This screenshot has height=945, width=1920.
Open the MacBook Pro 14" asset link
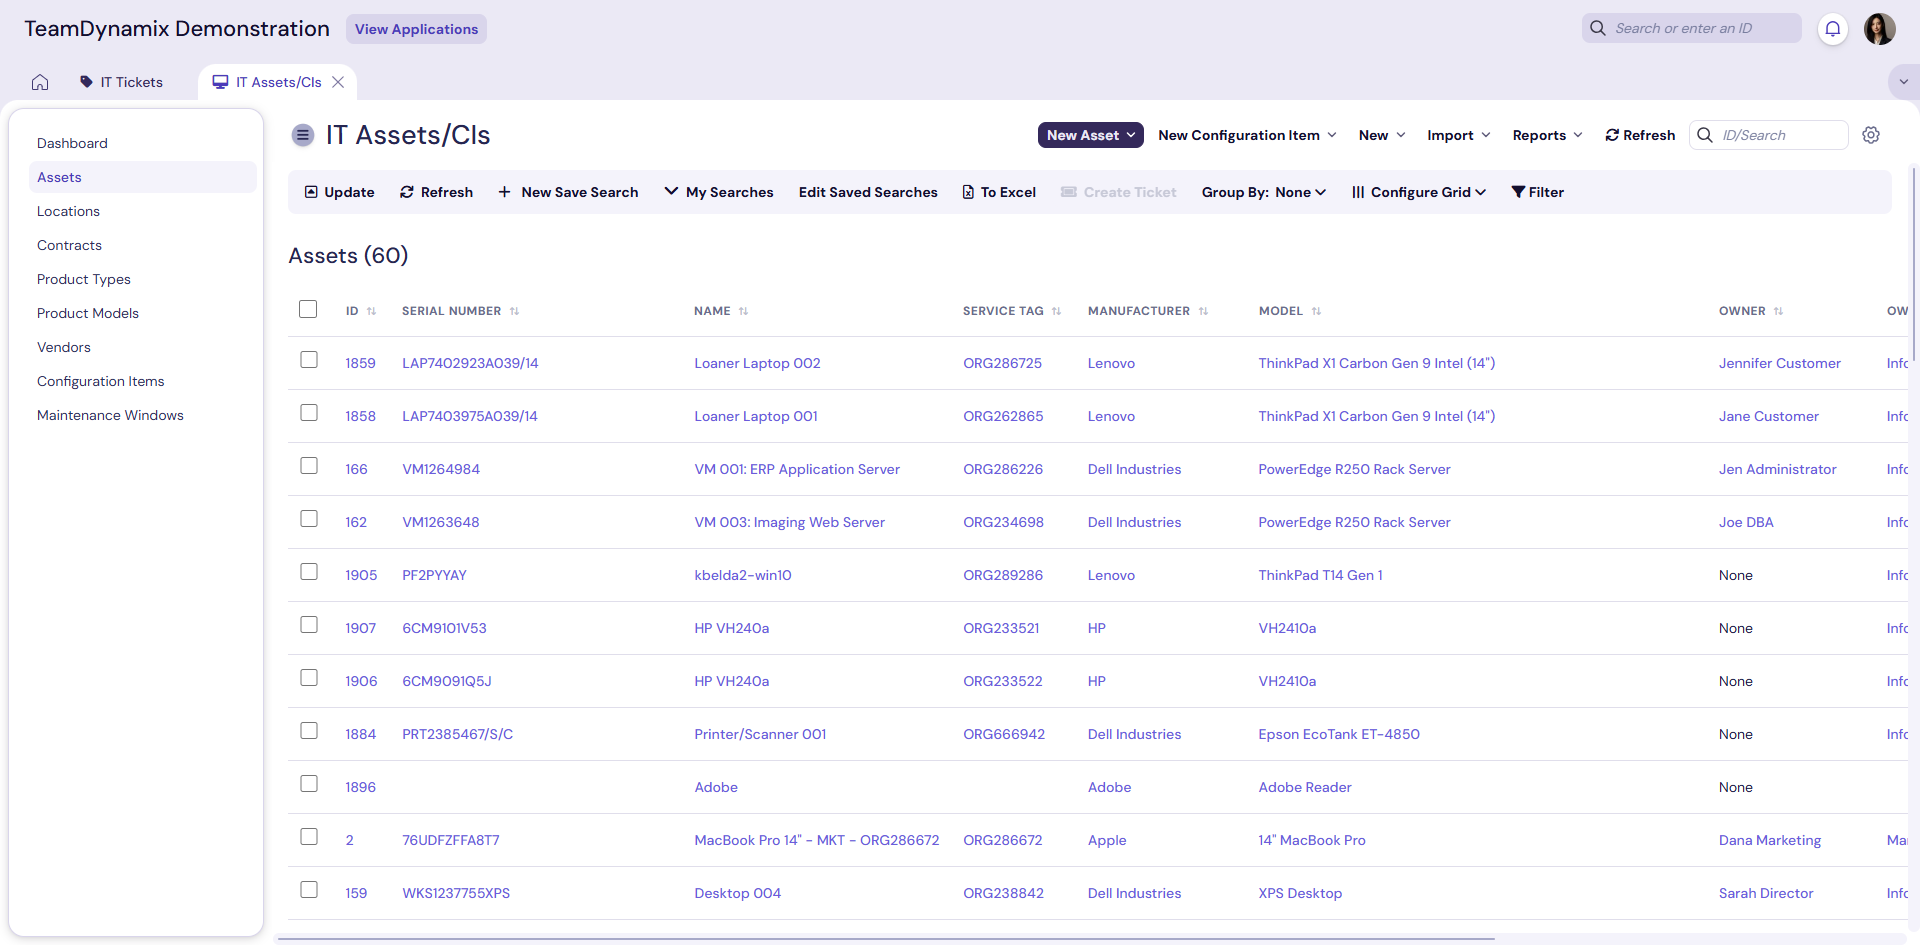[817, 840]
